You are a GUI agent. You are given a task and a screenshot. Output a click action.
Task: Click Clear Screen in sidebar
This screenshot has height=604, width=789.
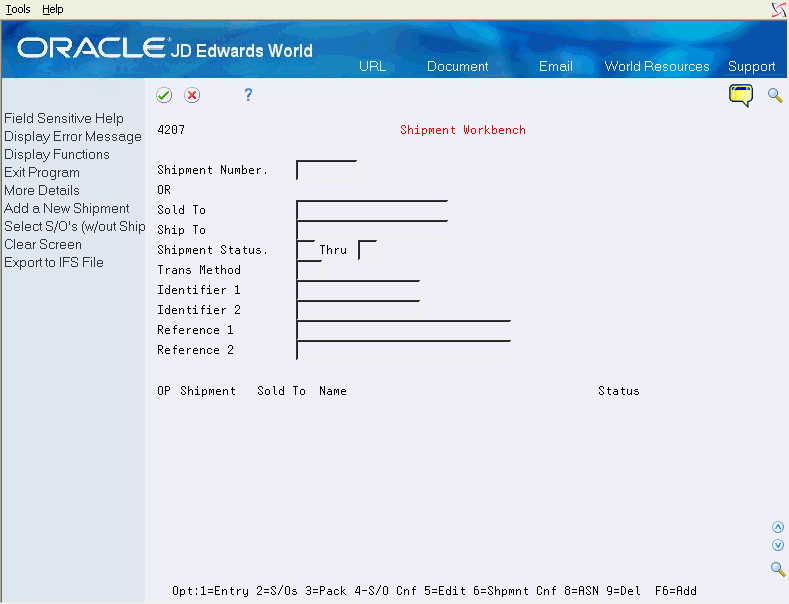click(43, 245)
